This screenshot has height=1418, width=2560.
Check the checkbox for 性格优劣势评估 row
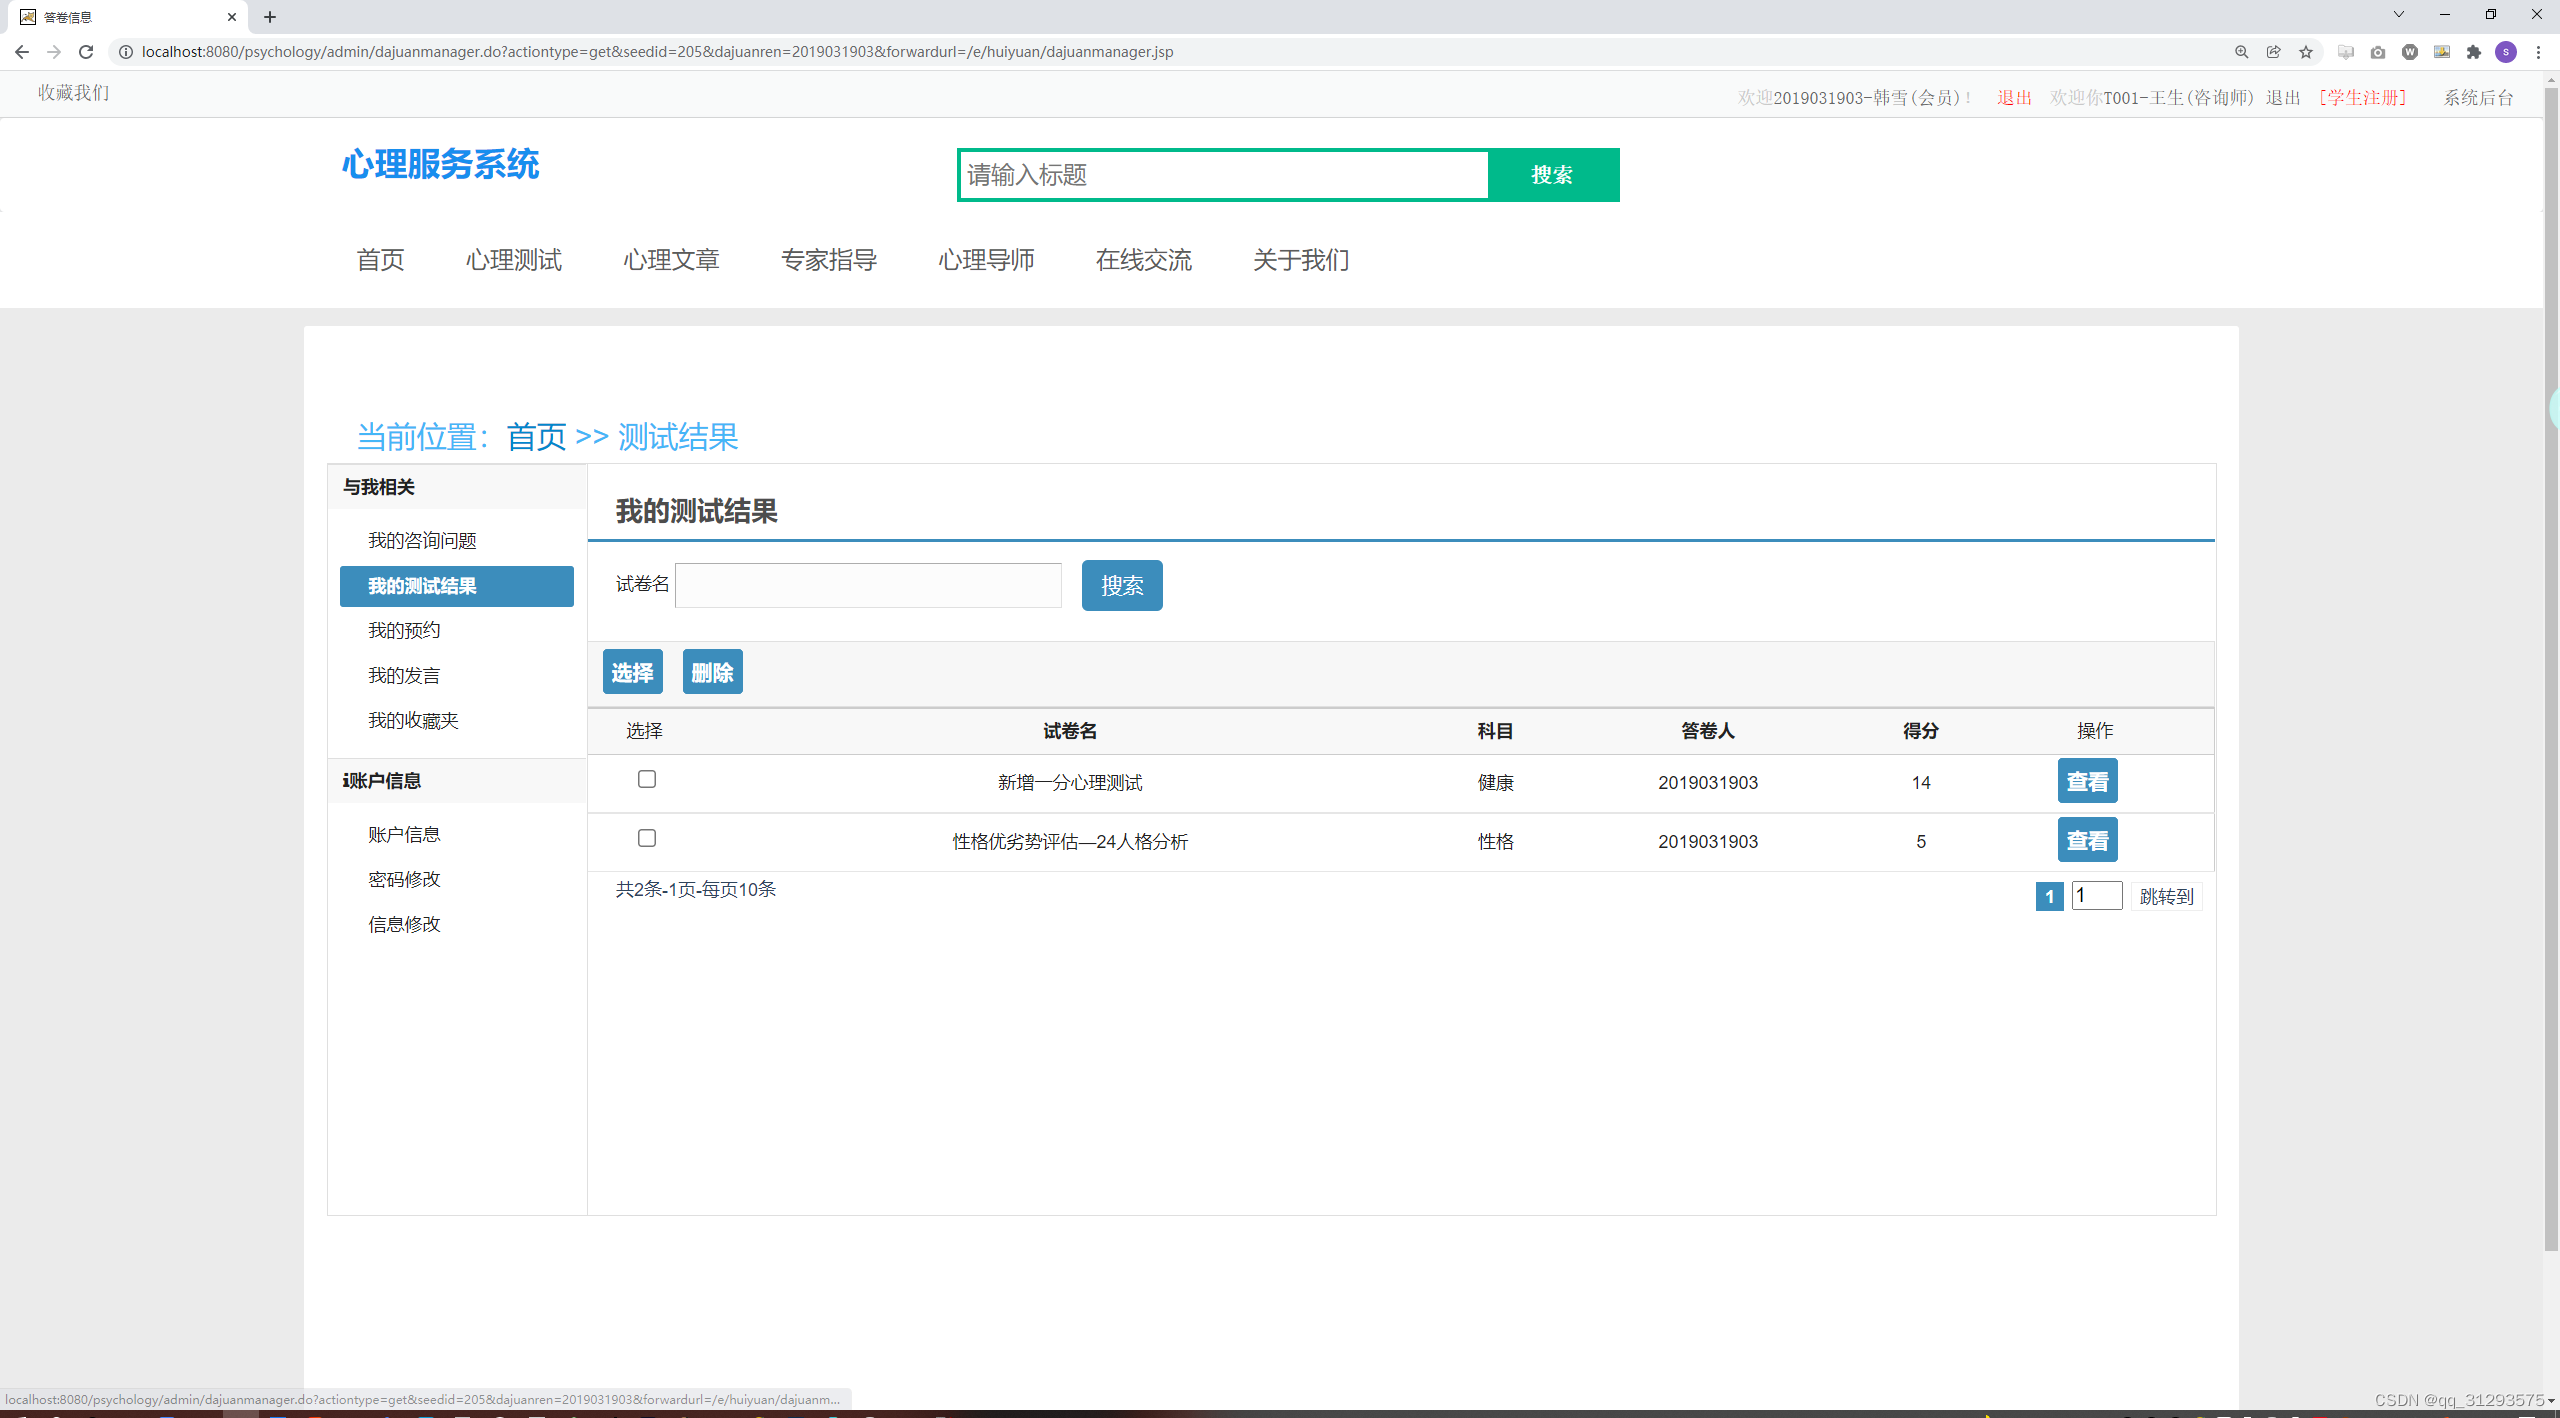click(x=647, y=838)
